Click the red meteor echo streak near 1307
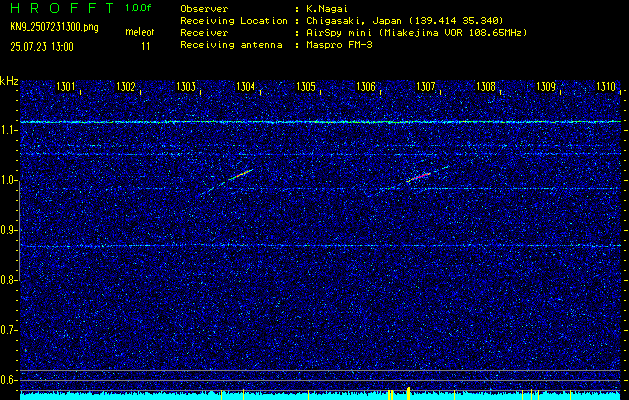 pyautogui.click(x=418, y=177)
